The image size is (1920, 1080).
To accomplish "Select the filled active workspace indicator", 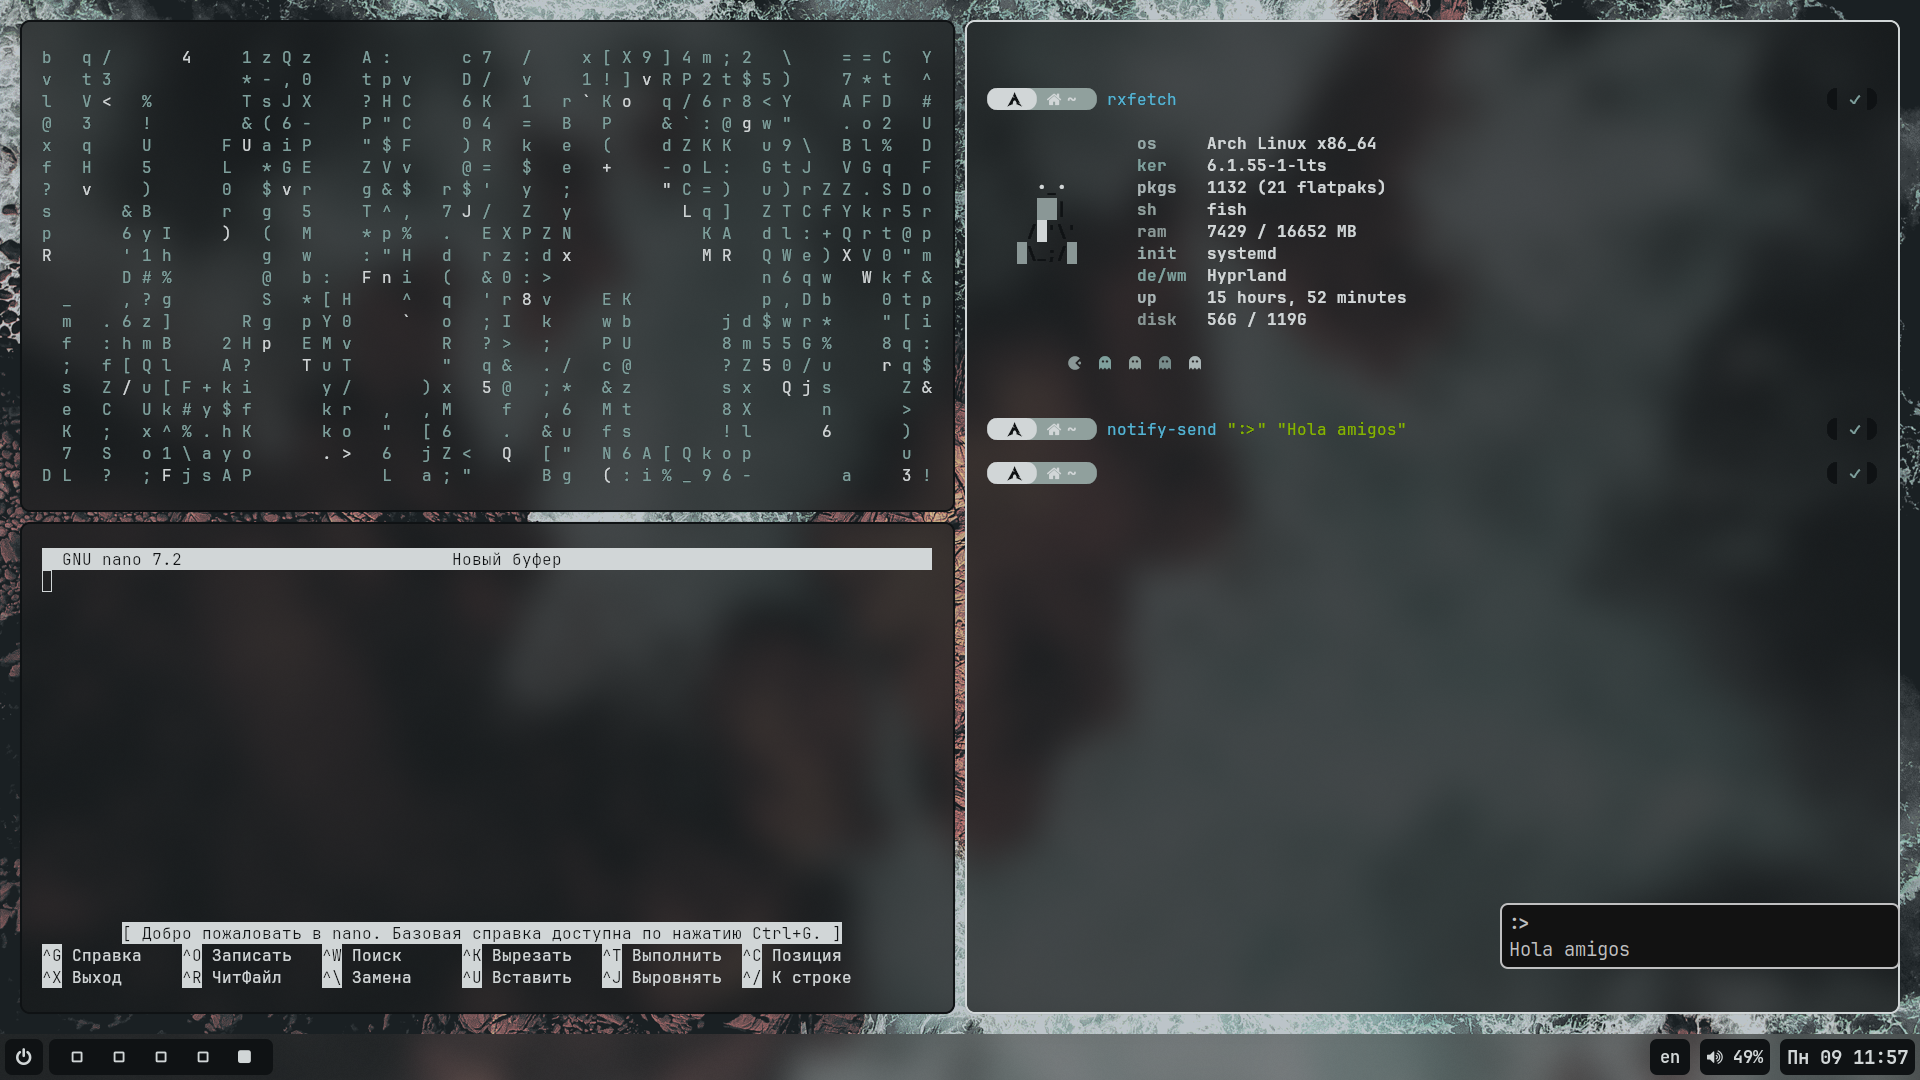I will [244, 1057].
